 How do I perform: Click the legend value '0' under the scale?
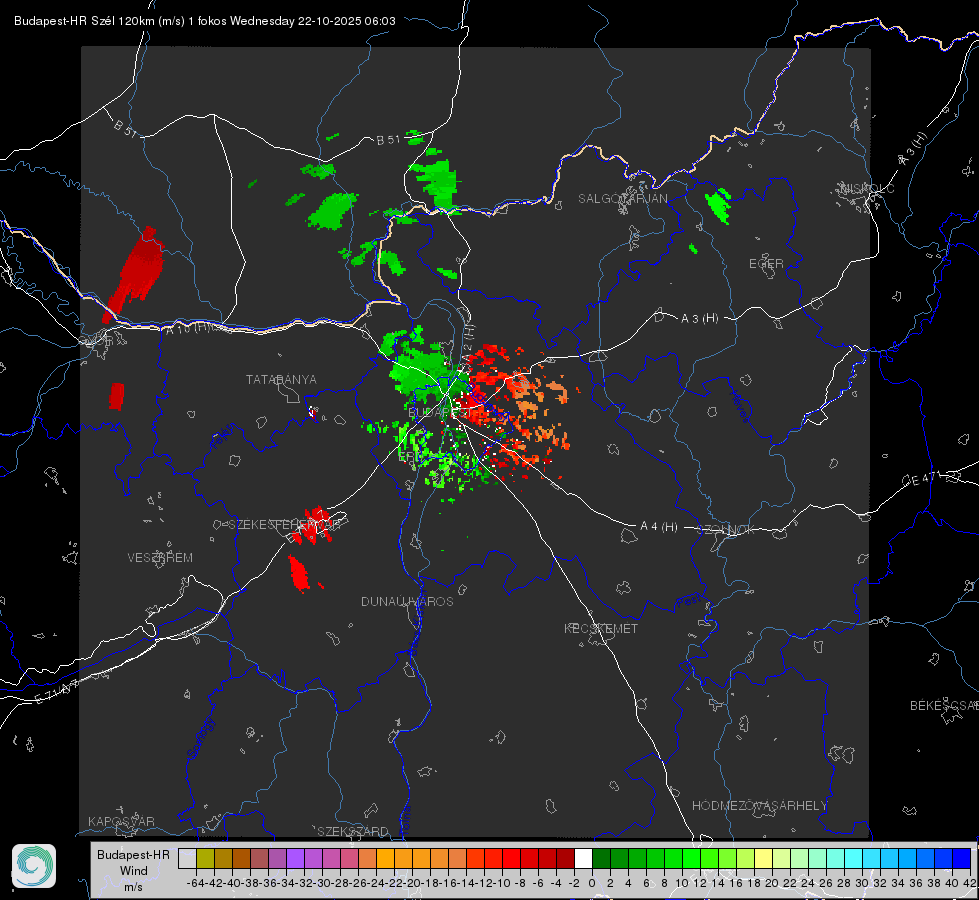pos(592,883)
